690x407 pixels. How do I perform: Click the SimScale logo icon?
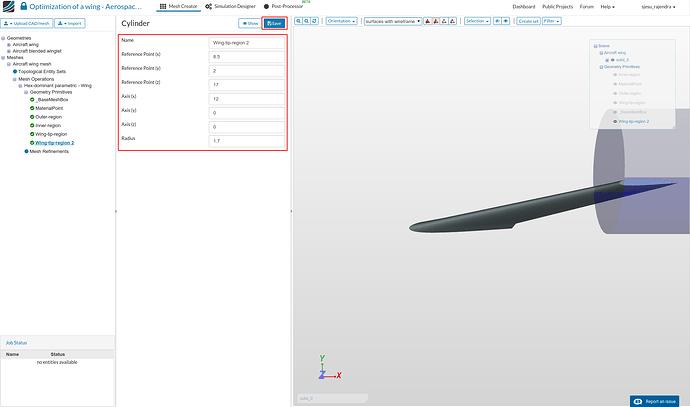point(8,6)
